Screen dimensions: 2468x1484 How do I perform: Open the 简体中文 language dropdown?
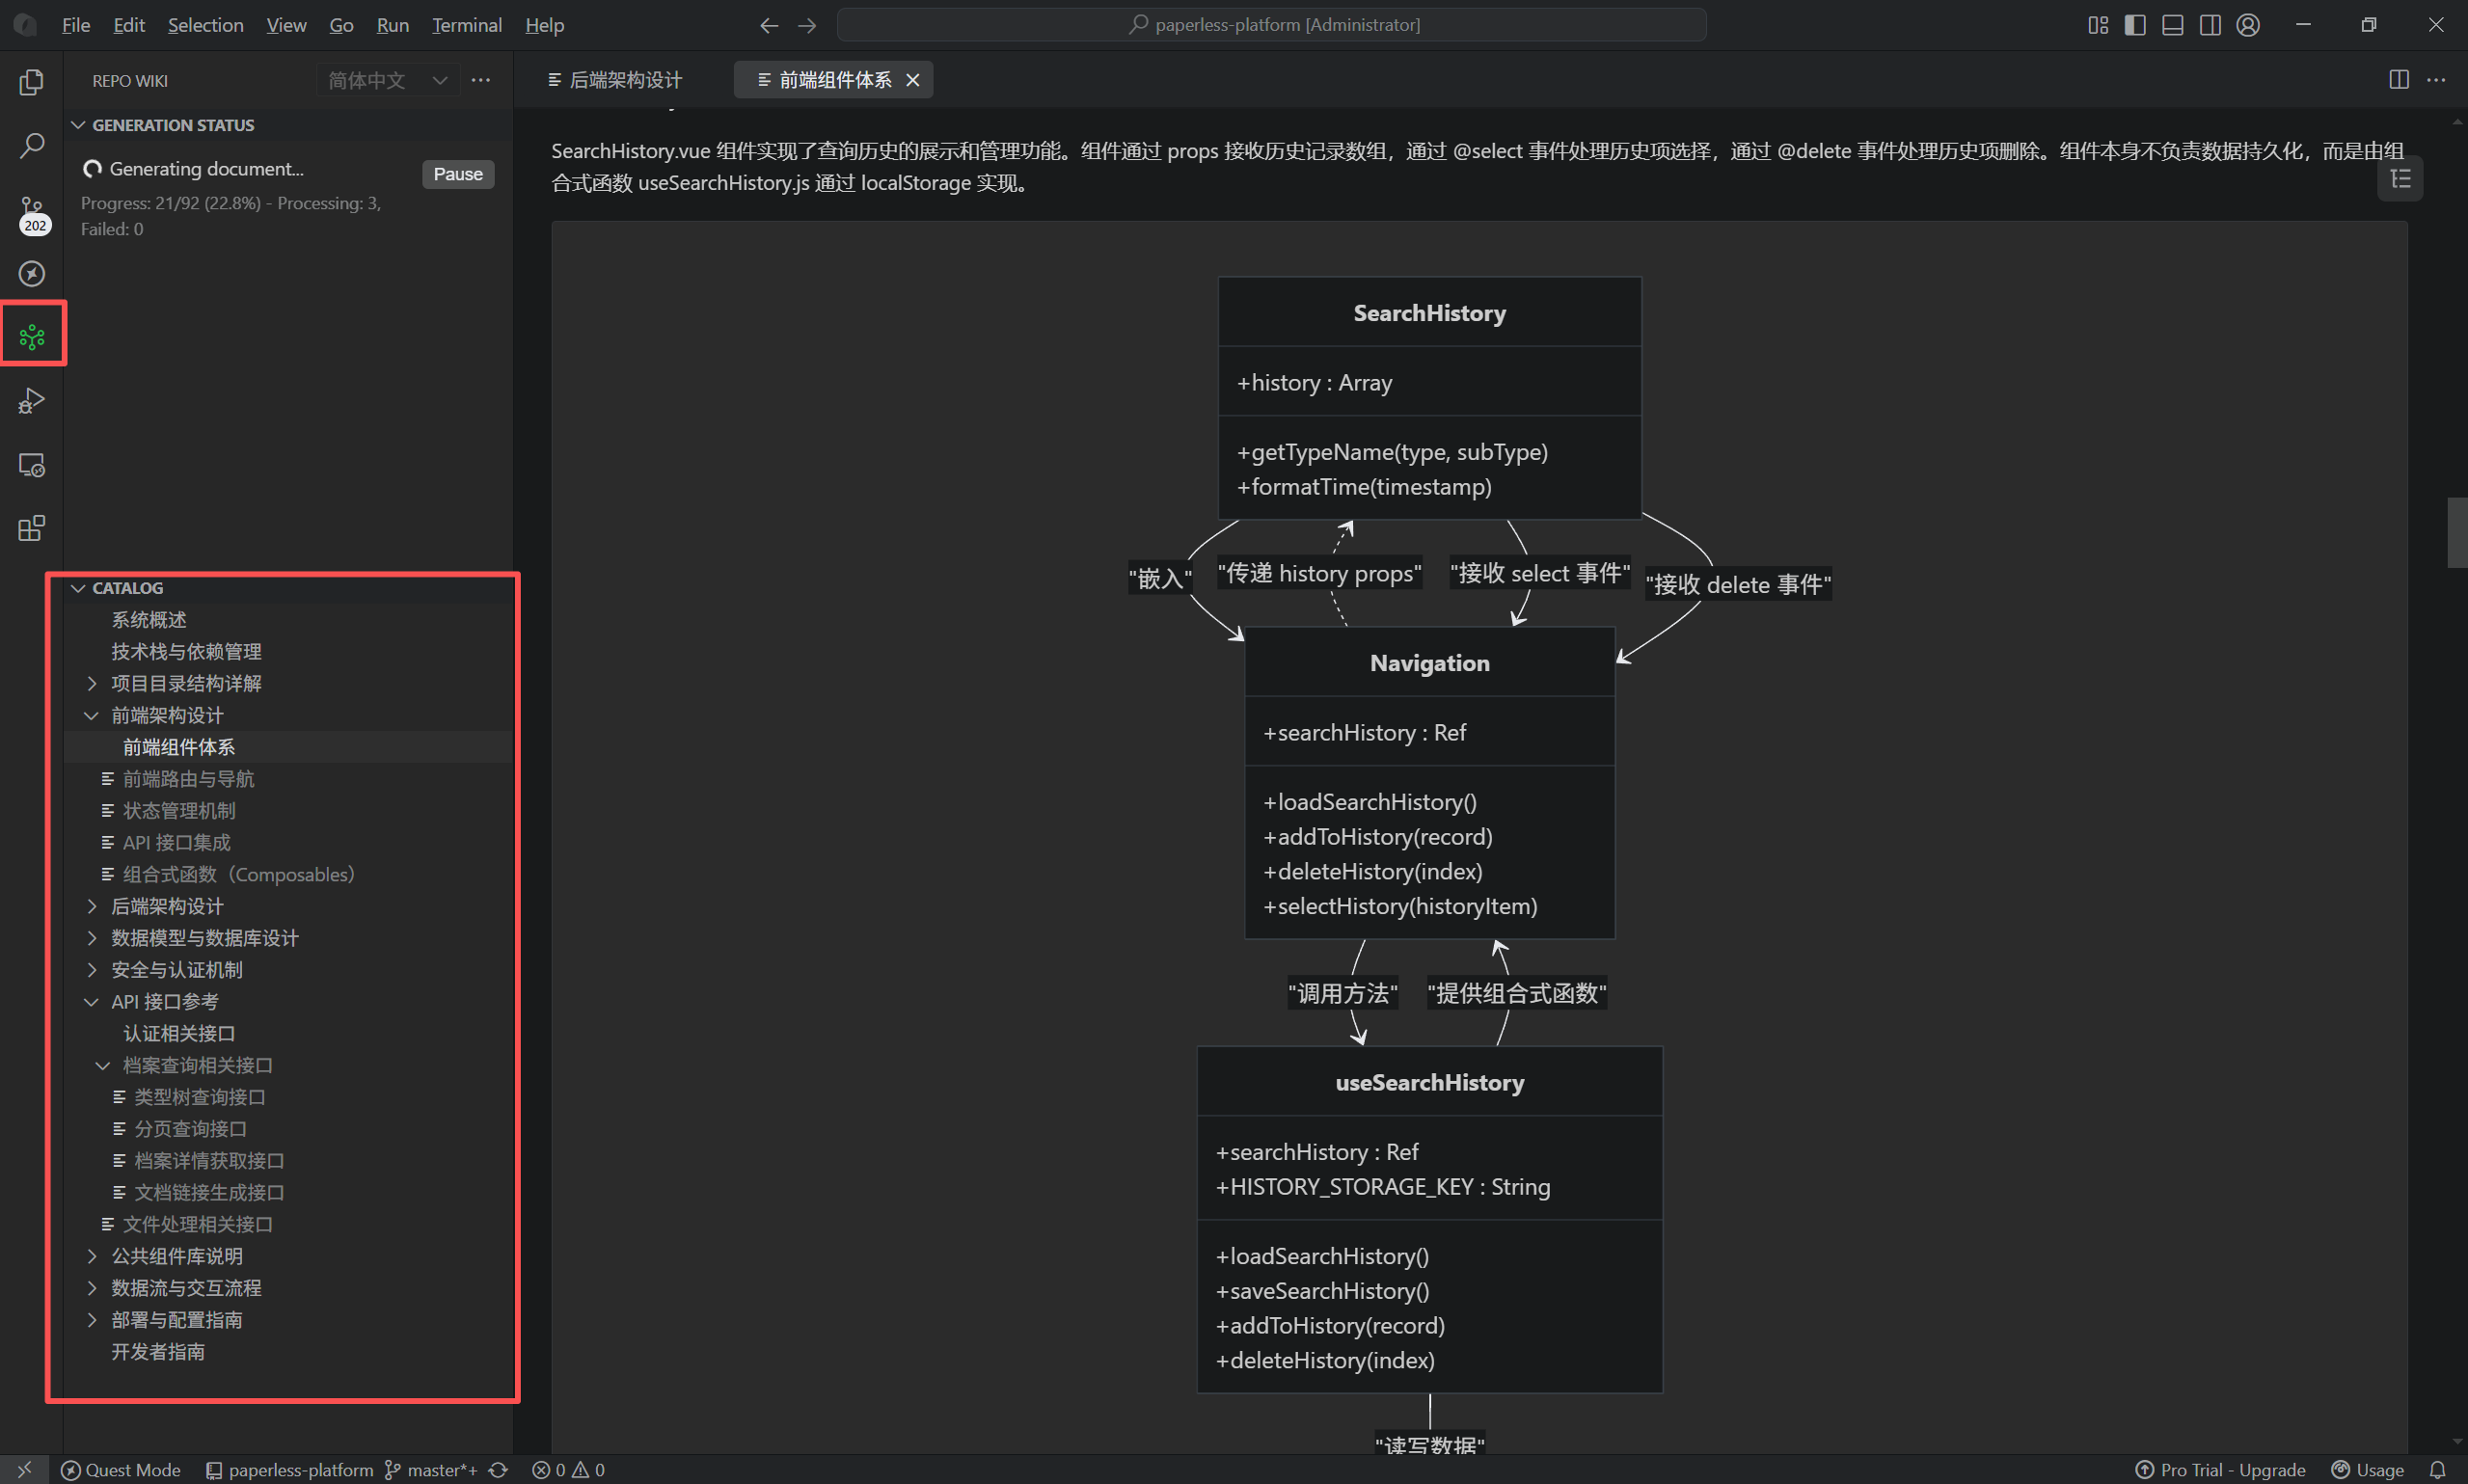click(x=388, y=80)
